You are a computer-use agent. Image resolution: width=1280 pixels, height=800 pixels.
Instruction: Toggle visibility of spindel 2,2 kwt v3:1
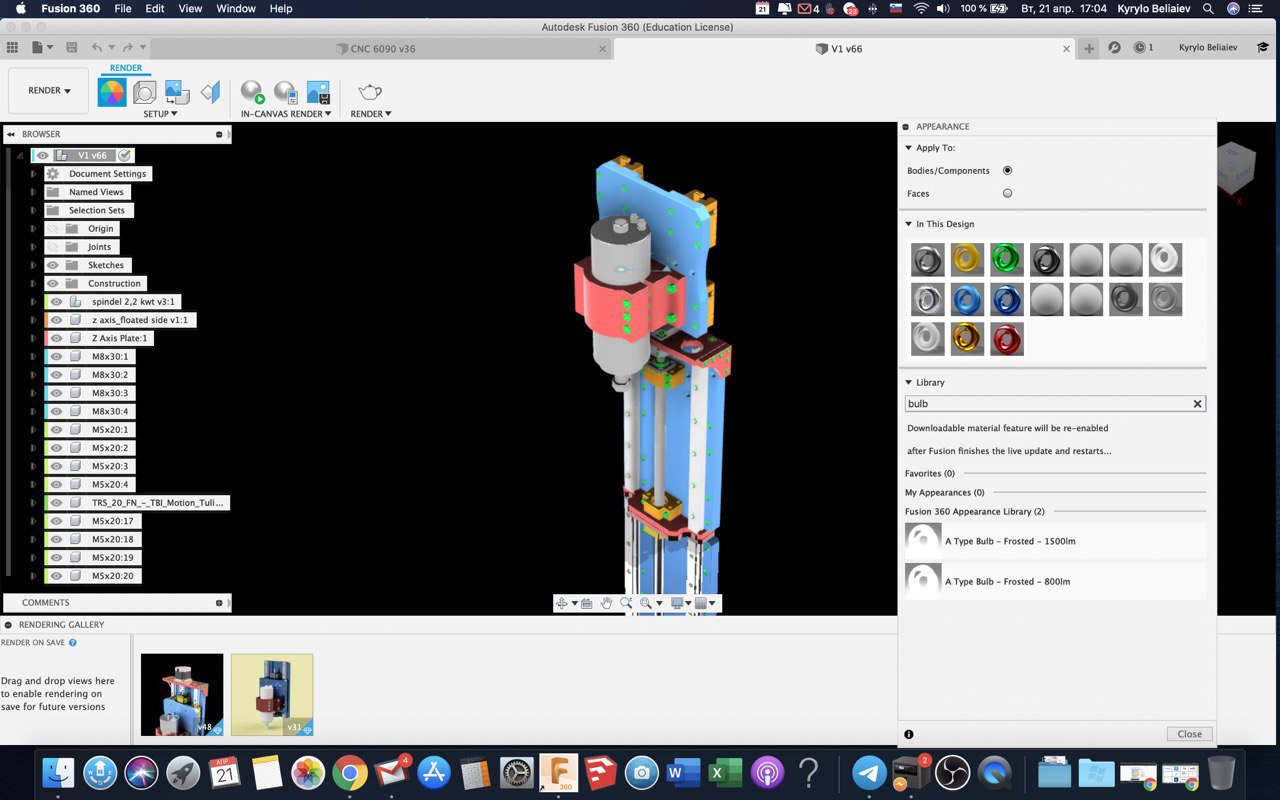coord(56,302)
